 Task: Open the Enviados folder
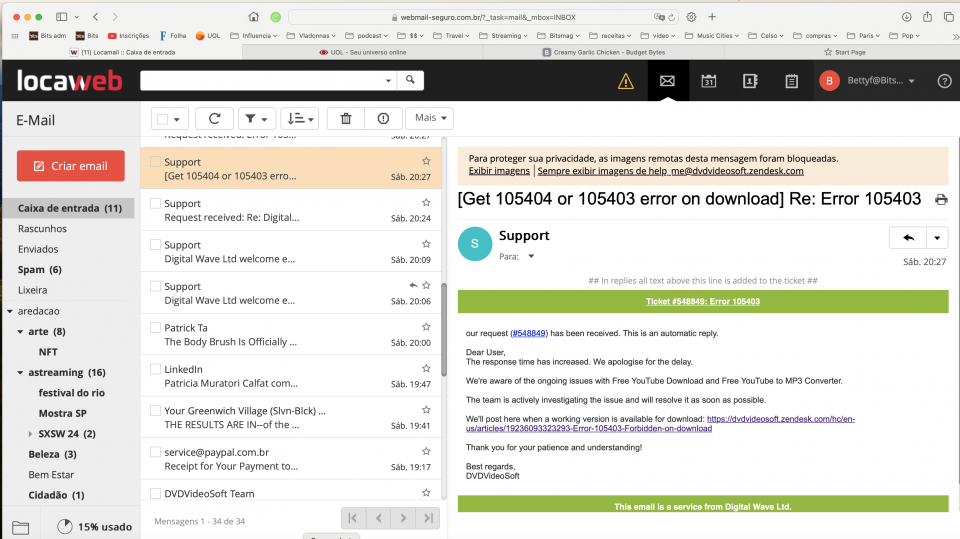38,249
